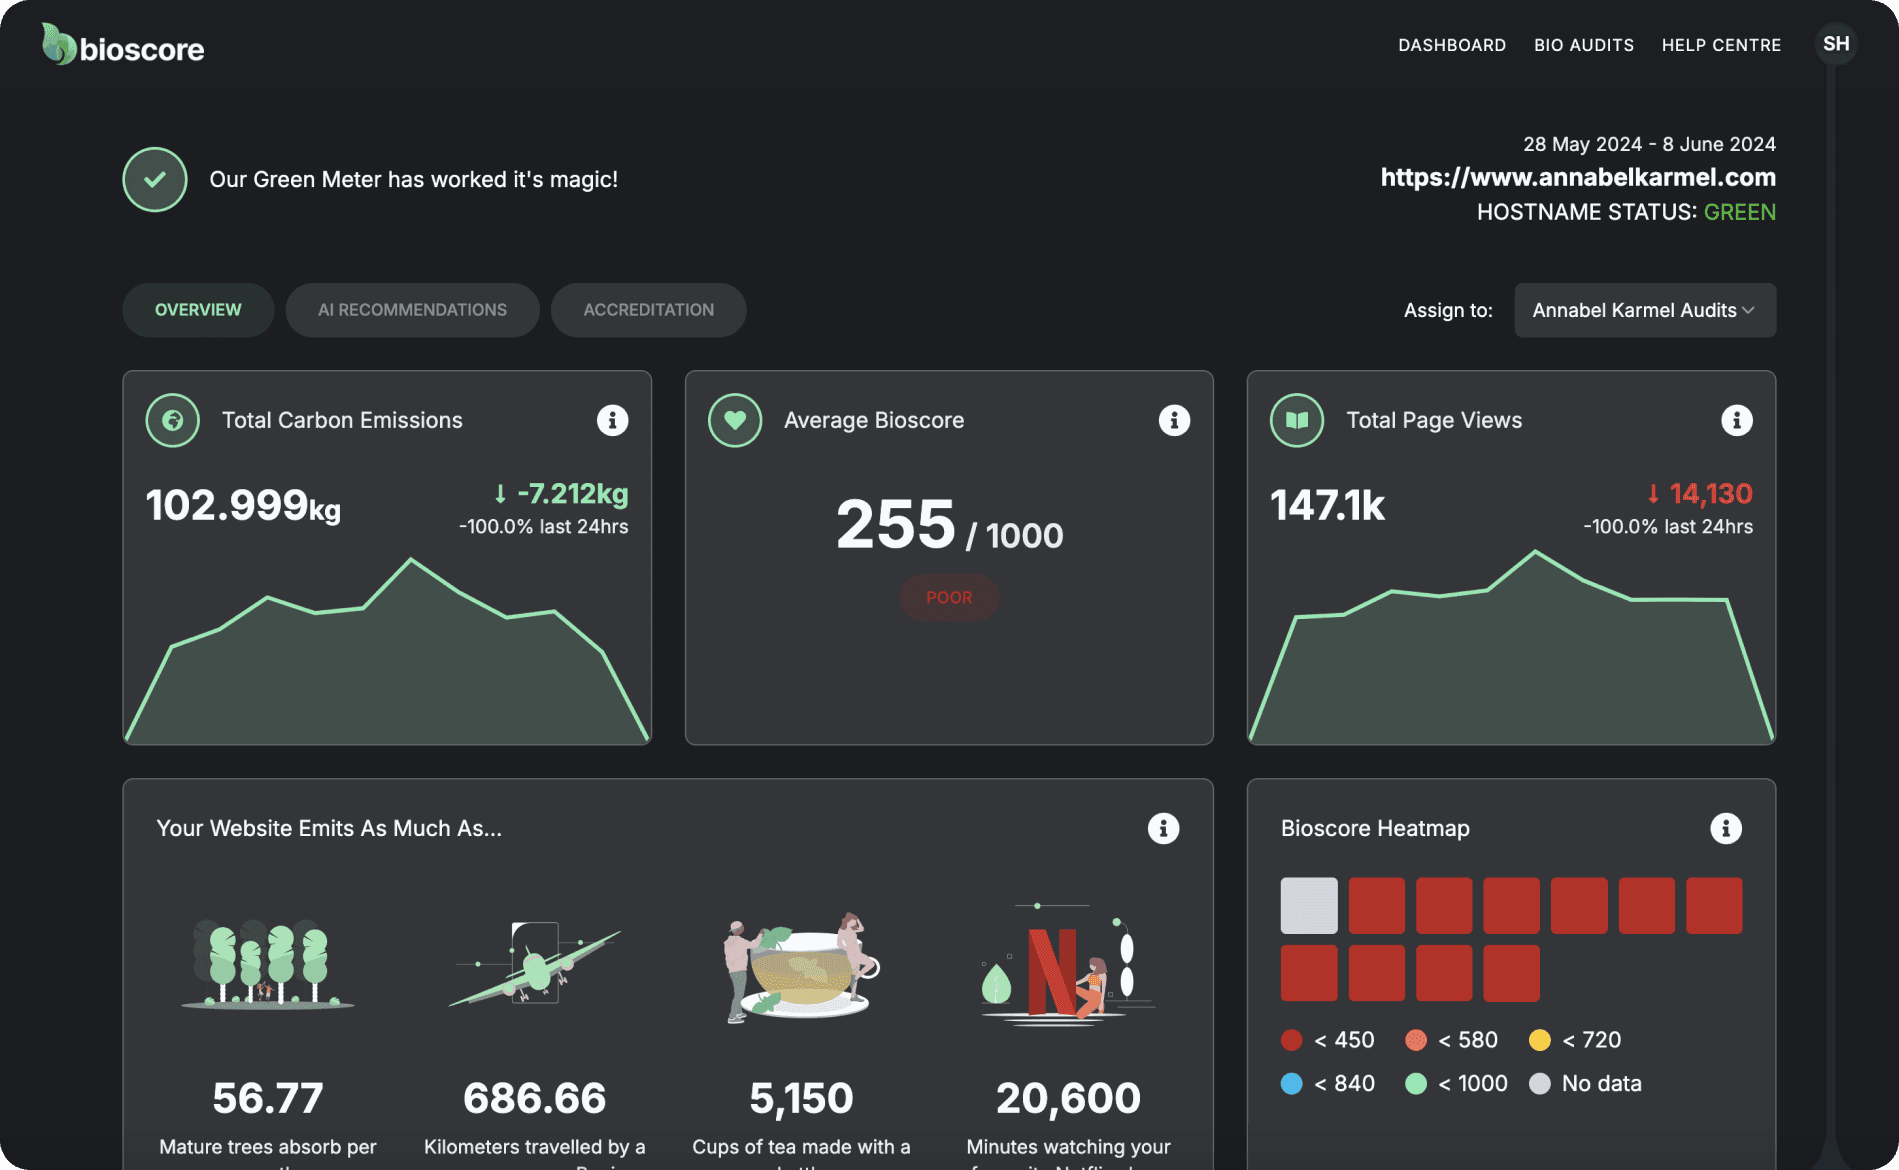Click the 147.1k page views value
Viewport: 1899px width, 1170px height.
1327,505
